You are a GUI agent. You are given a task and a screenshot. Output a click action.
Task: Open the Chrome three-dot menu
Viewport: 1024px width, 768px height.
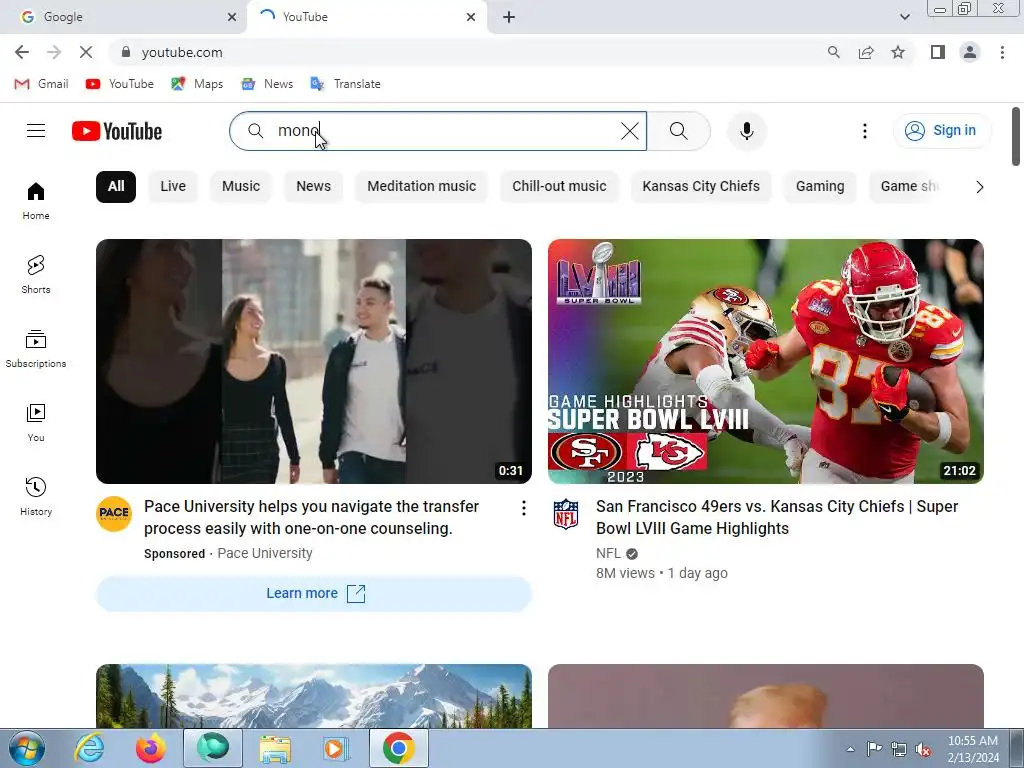[1002, 52]
